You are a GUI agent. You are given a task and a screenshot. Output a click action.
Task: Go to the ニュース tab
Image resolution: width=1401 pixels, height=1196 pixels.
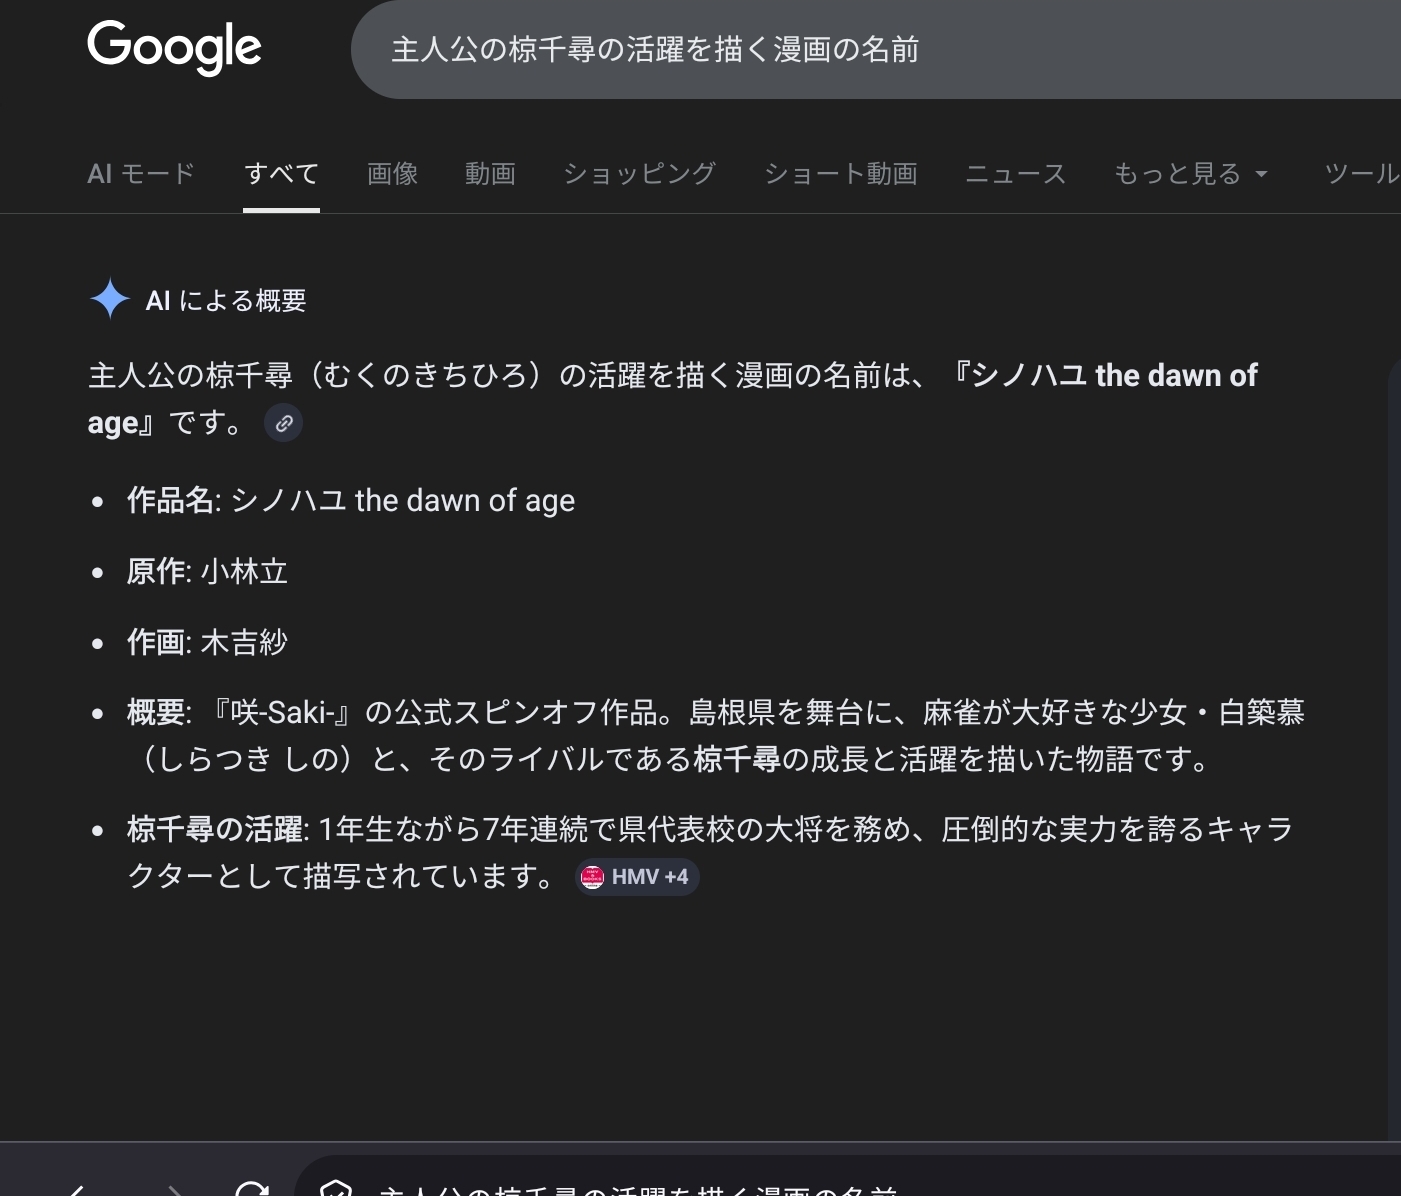click(x=1015, y=174)
